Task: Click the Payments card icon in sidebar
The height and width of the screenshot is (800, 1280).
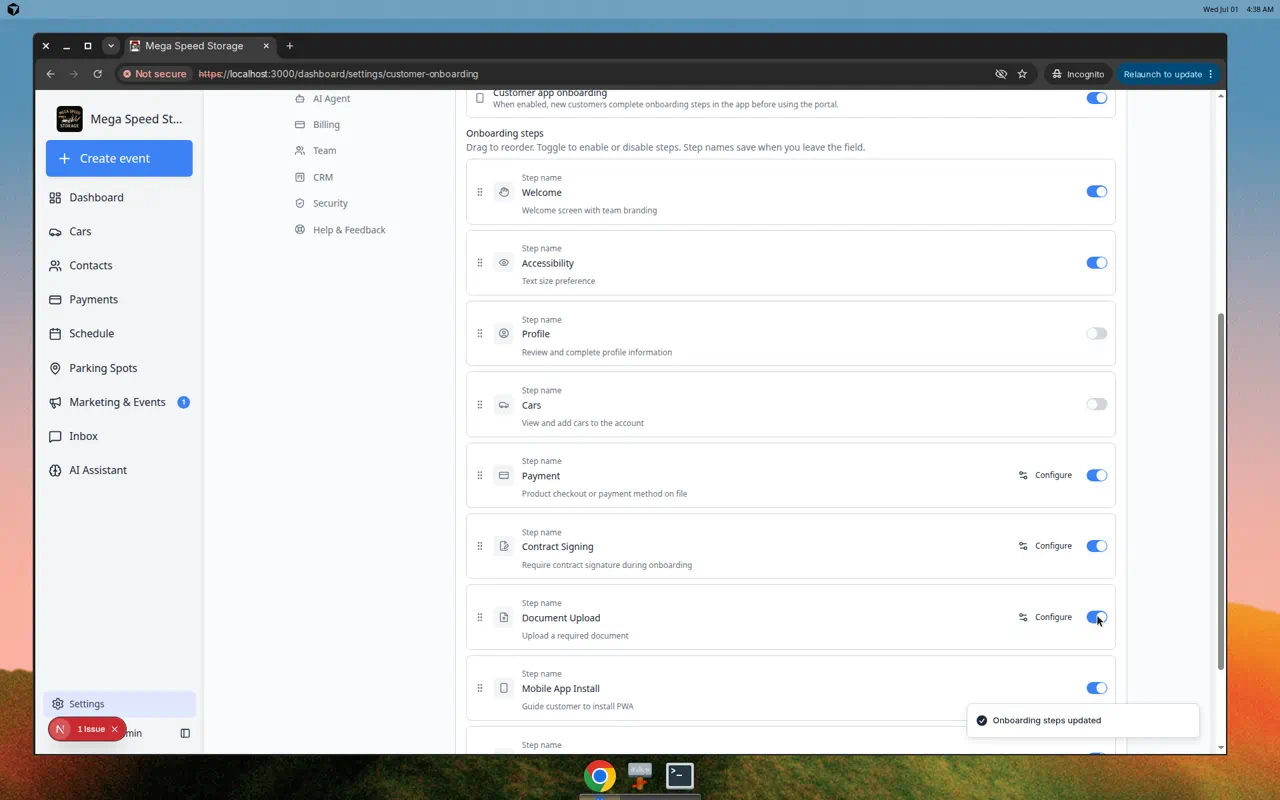Action: pos(55,300)
